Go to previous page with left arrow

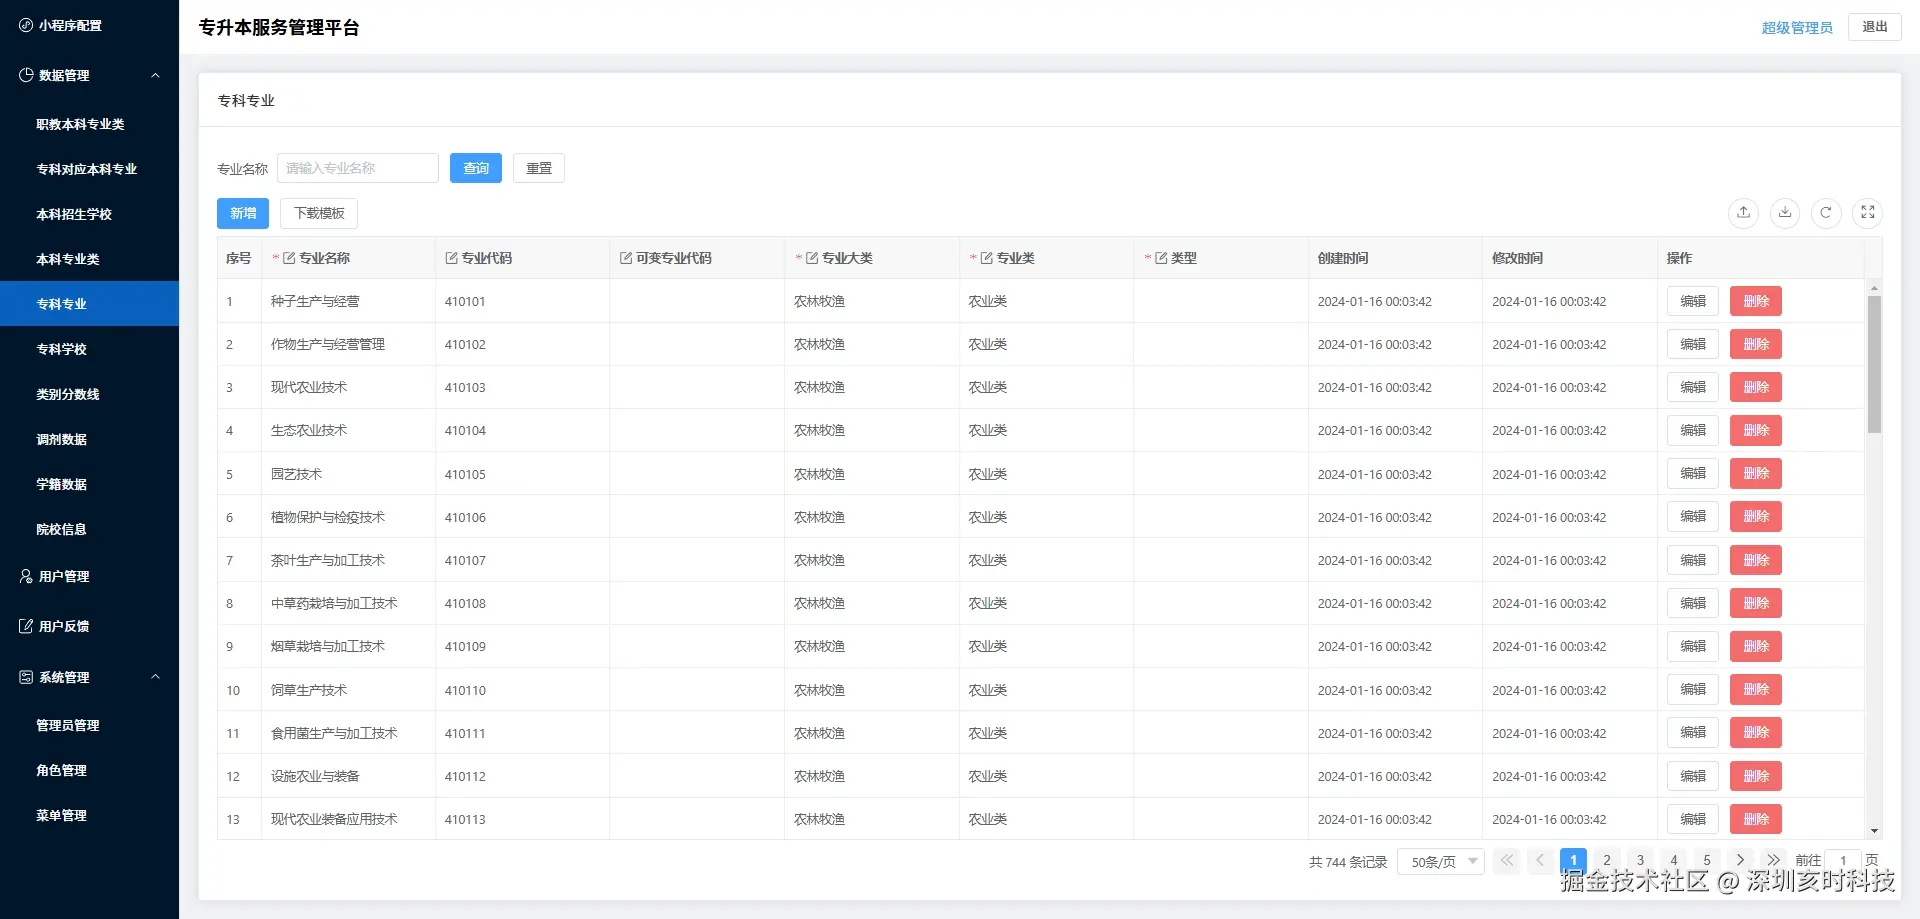(x=1540, y=860)
